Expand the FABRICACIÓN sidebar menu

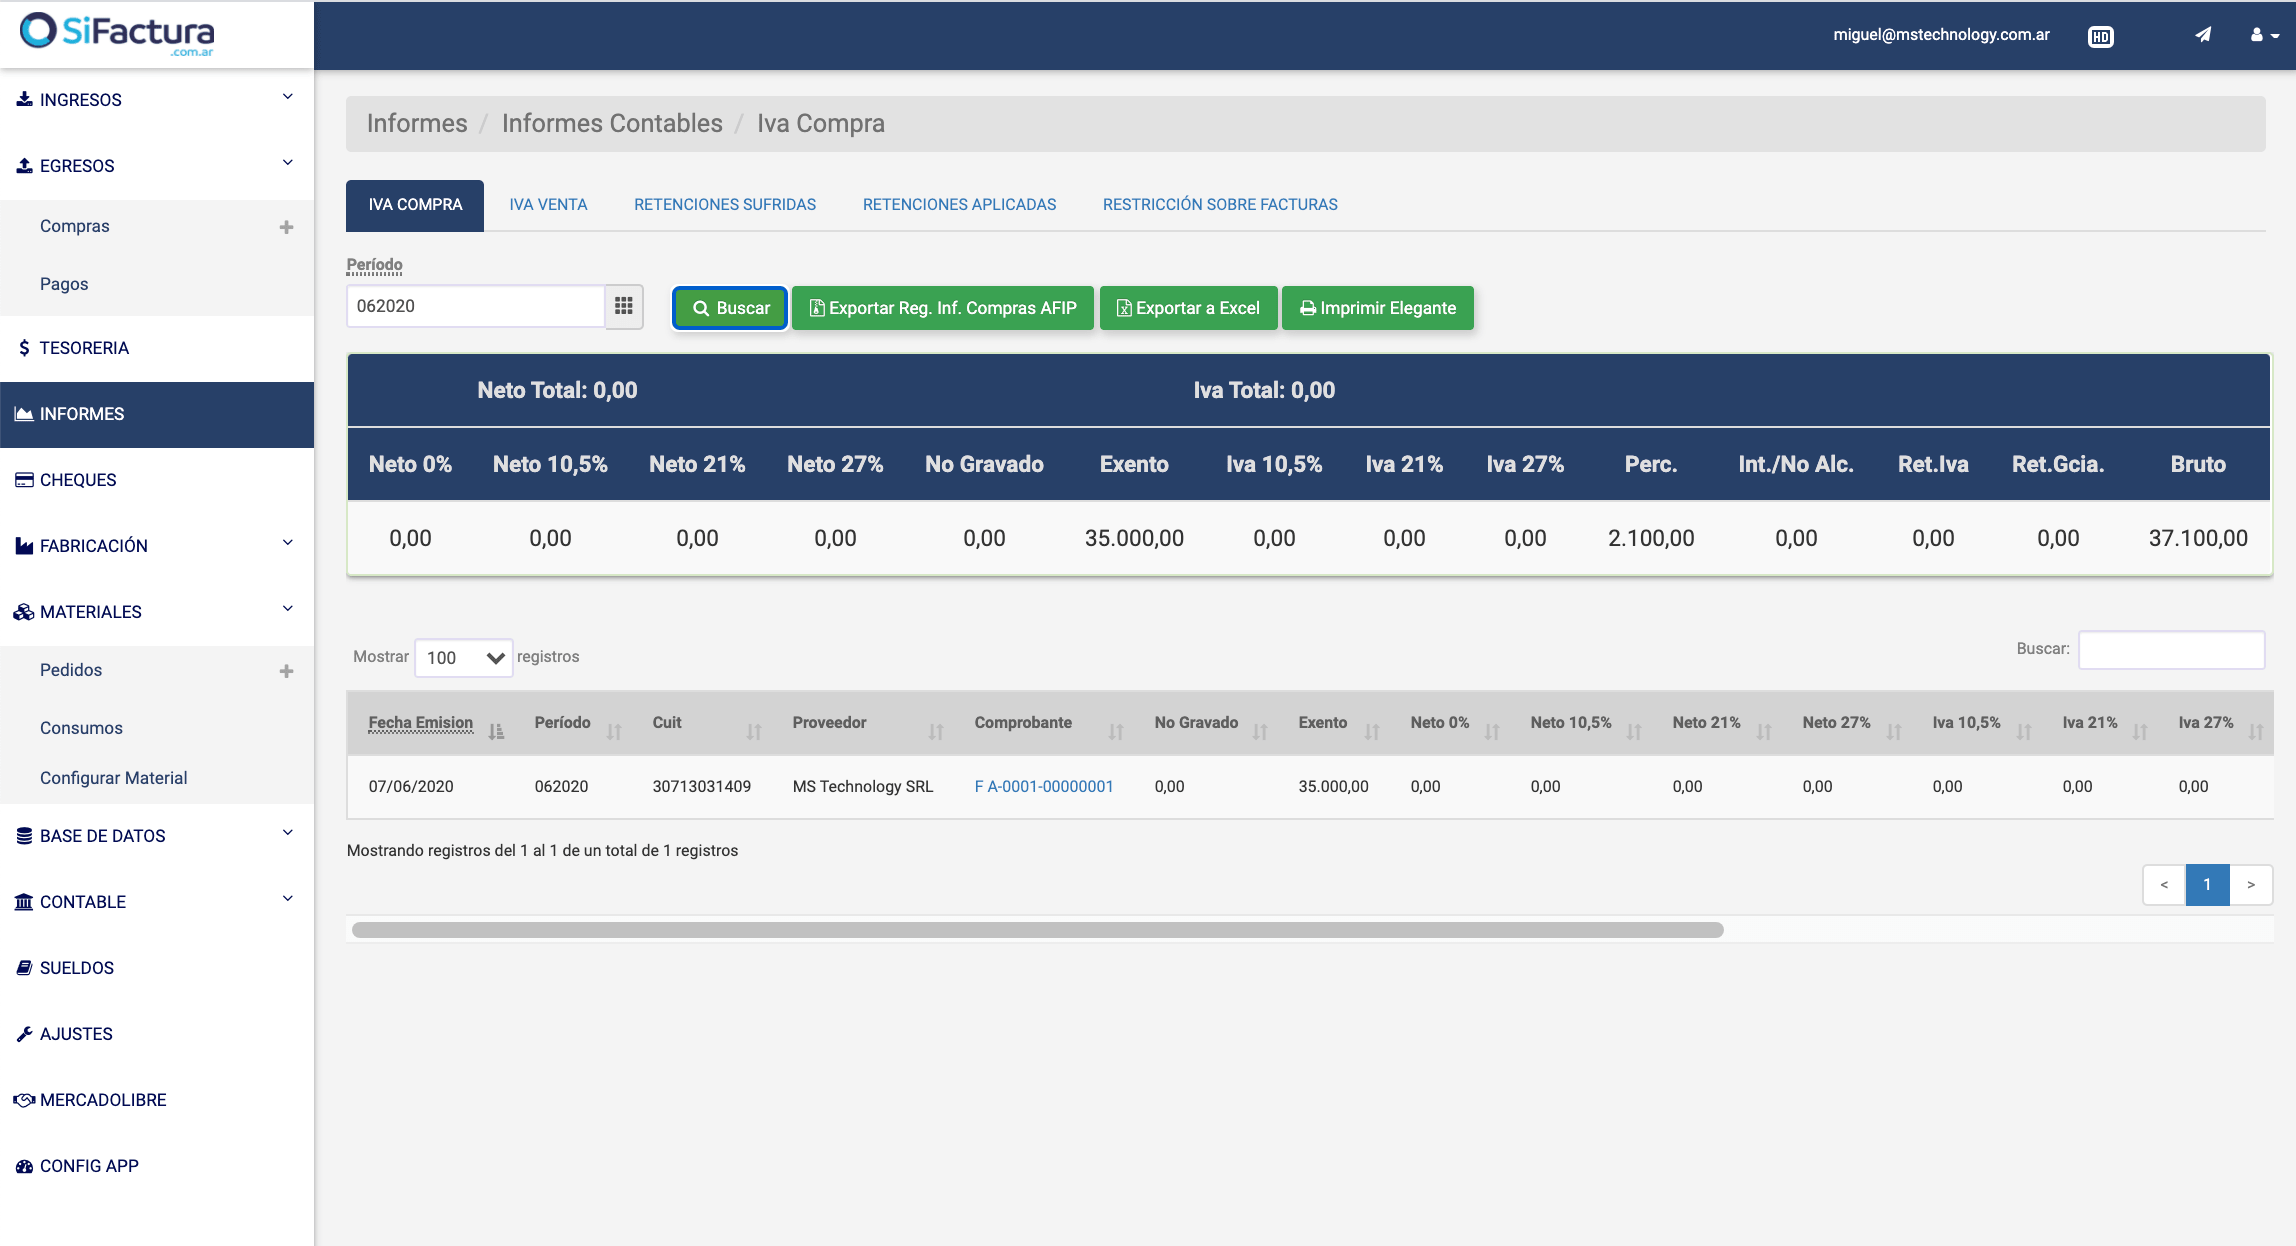157,546
